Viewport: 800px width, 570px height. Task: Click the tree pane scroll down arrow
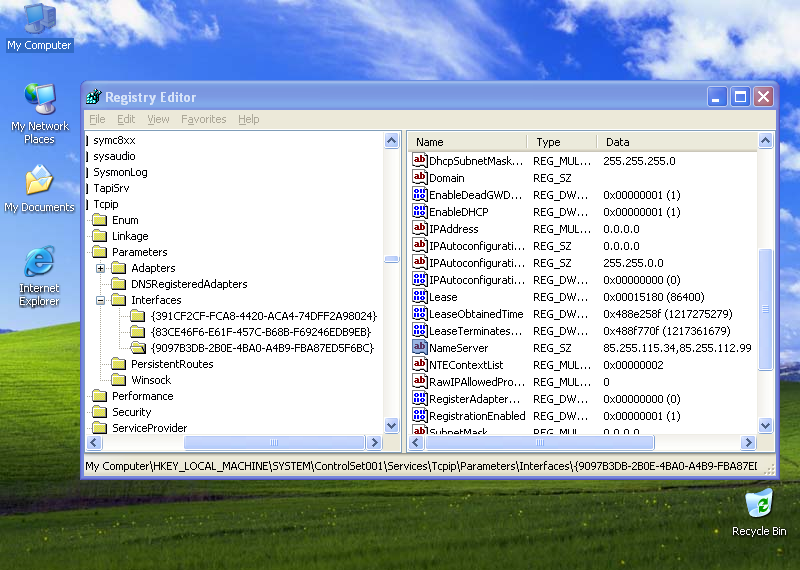pyautogui.click(x=391, y=425)
